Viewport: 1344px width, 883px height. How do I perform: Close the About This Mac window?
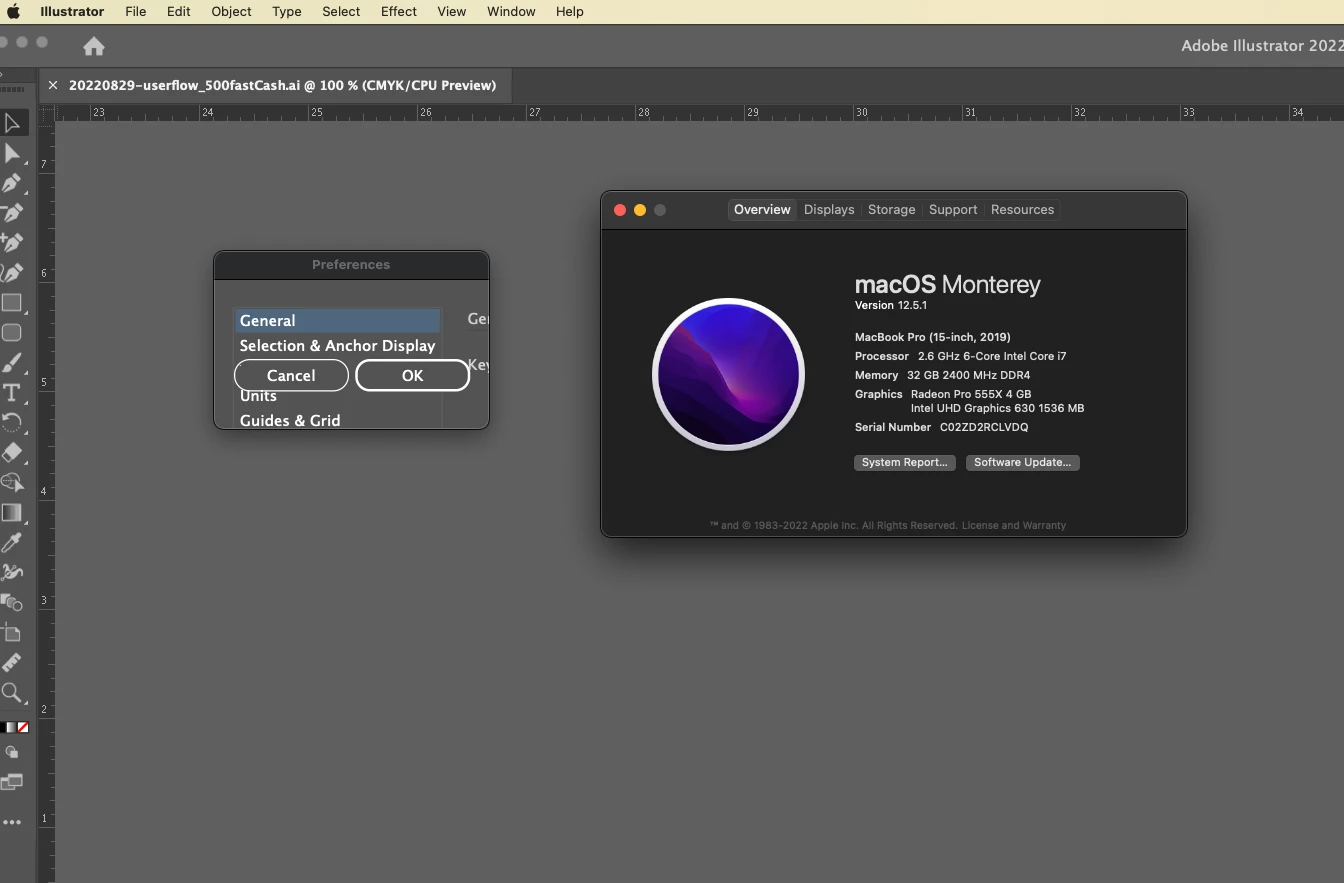pyautogui.click(x=620, y=210)
